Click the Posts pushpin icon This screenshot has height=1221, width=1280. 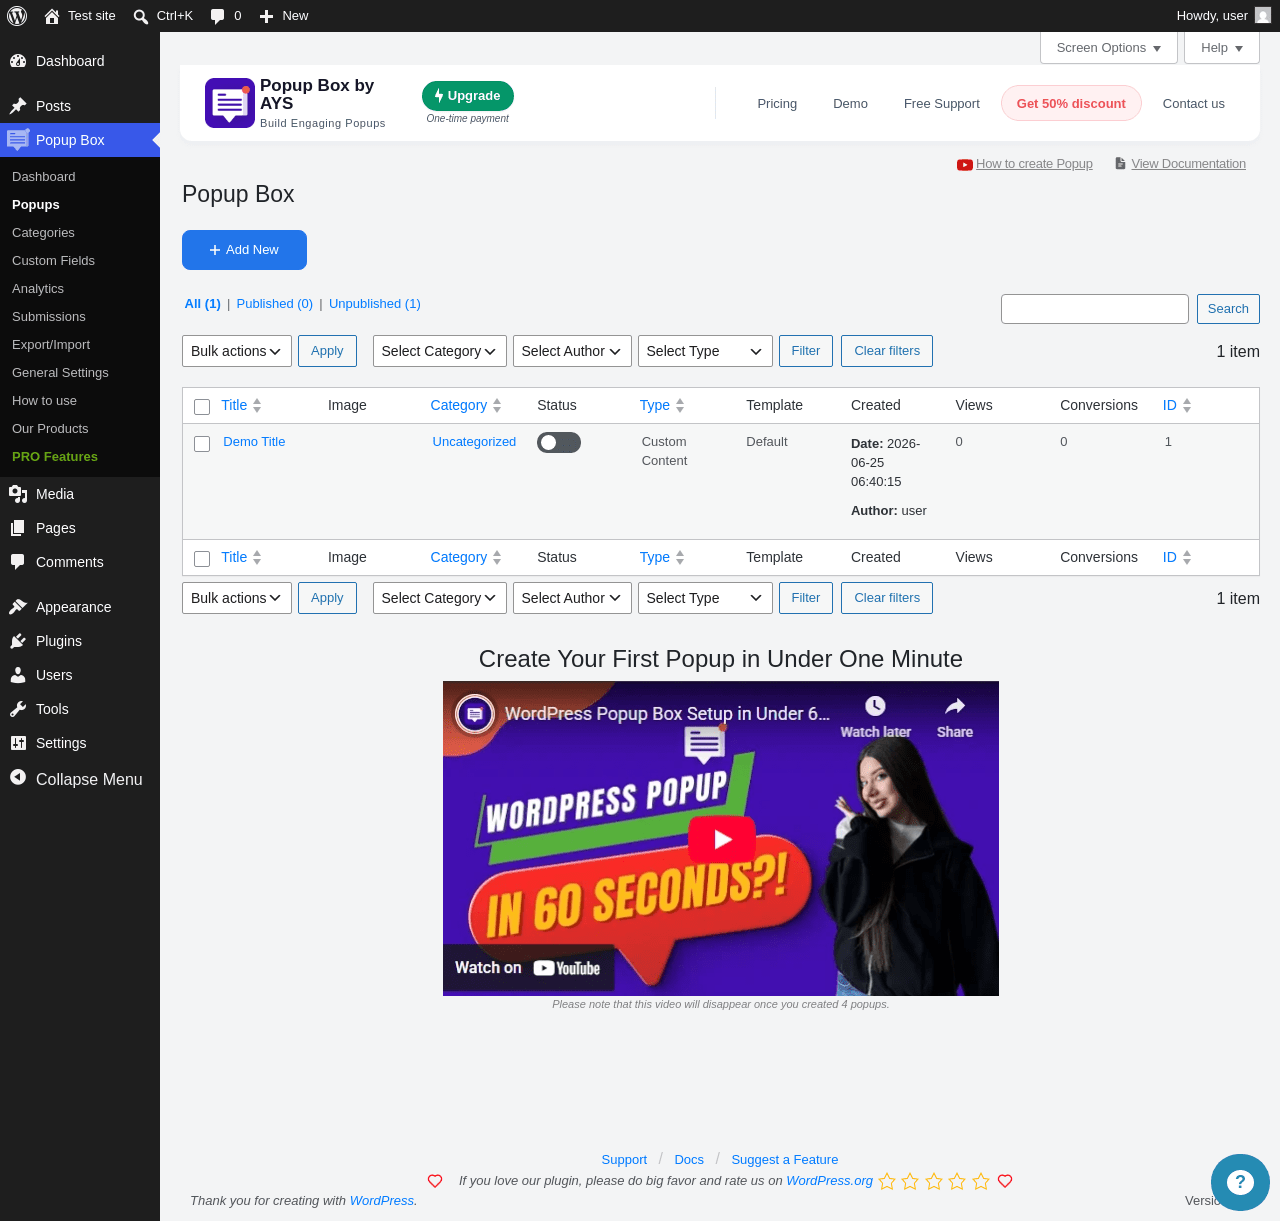click(x=18, y=106)
